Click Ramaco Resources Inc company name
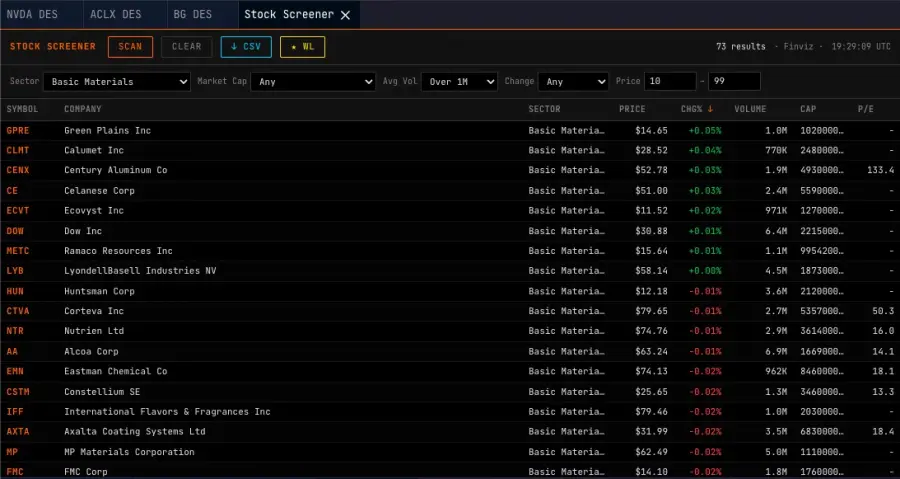 (118, 251)
